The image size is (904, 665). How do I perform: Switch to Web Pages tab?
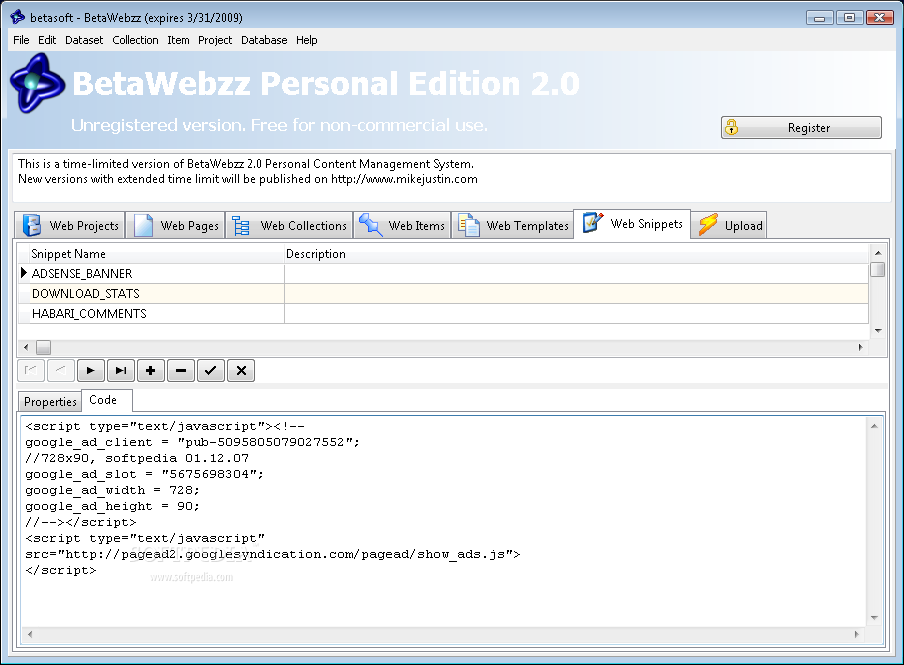click(175, 225)
